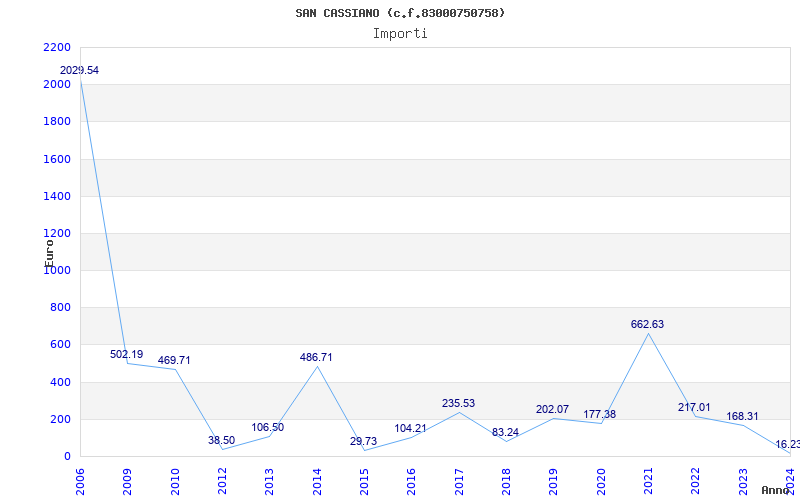Select the 2017 x-axis label
This screenshot has height=500, width=800.
coord(459,481)
